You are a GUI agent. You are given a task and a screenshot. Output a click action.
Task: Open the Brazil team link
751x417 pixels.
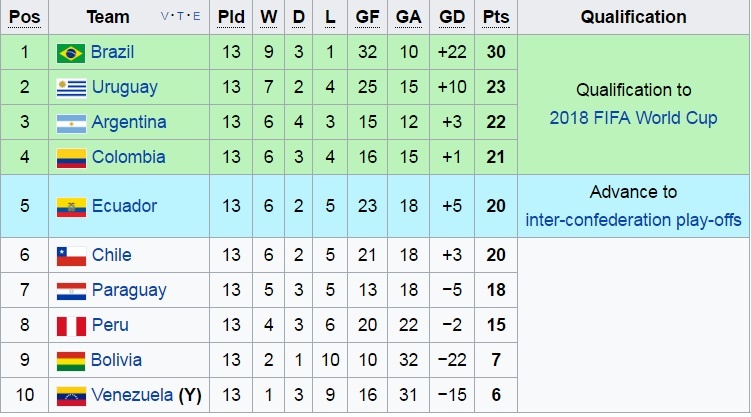(x=112, y=52)
